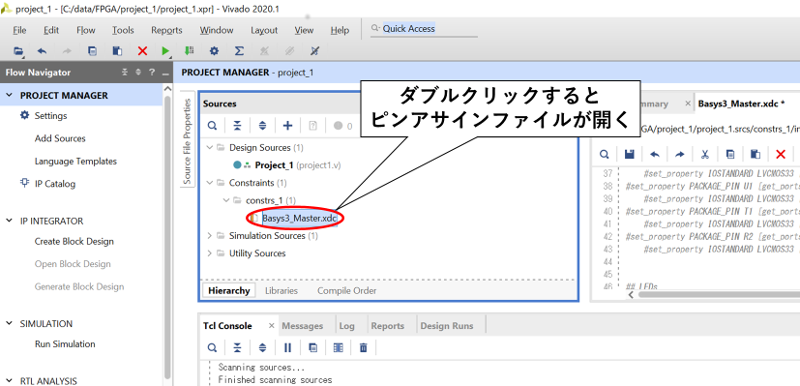800x386 pixels.
Task: Click Flow Navigator help question mark
Action: (152, 72)
